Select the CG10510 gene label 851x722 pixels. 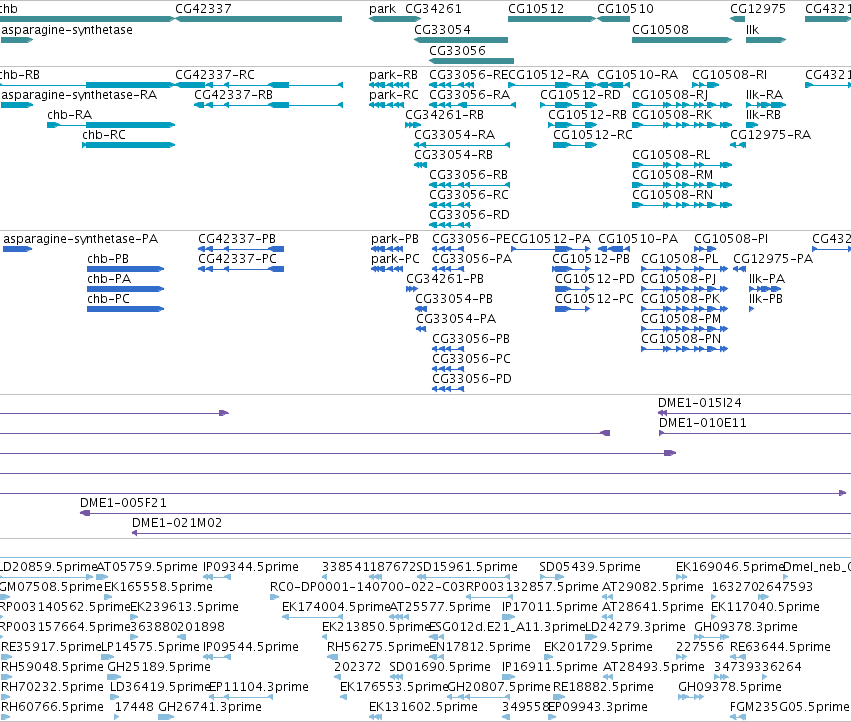[625, 9]
